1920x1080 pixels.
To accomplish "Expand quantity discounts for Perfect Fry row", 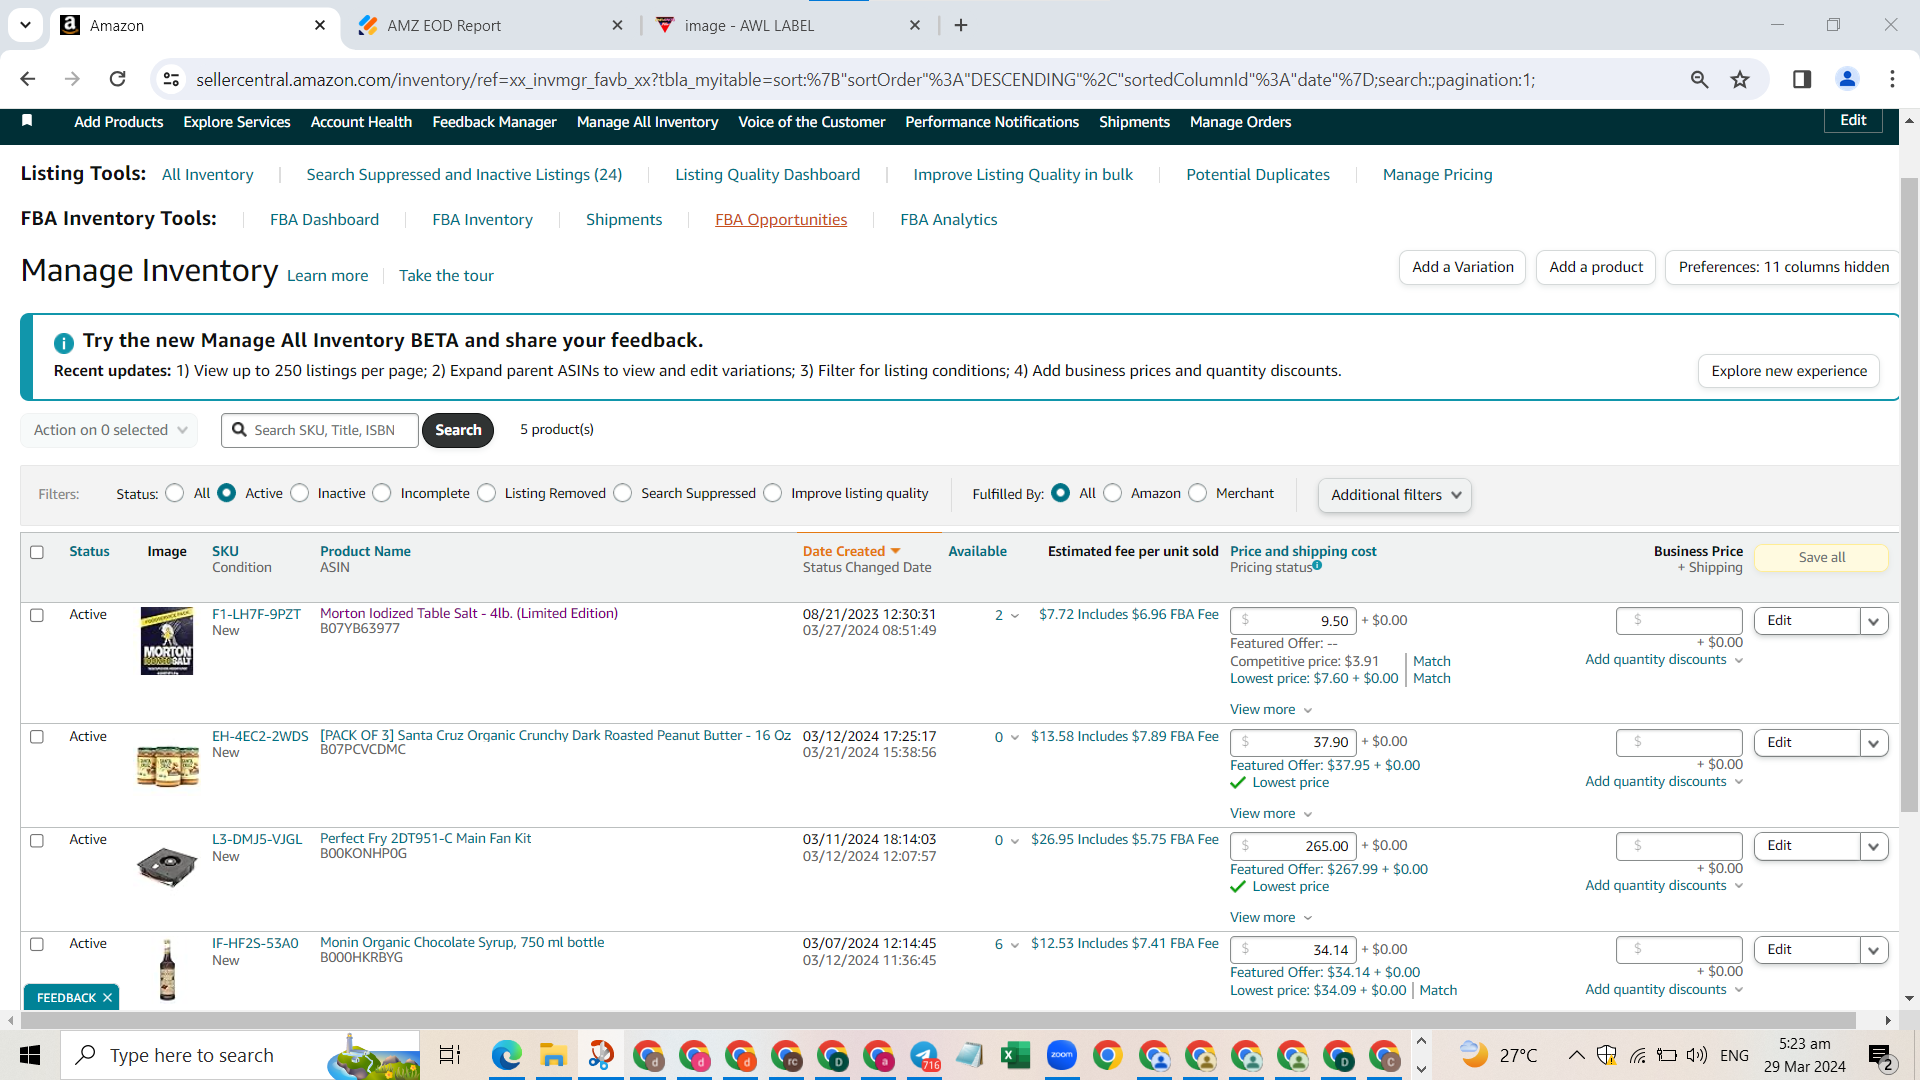I will point(1664,886).
